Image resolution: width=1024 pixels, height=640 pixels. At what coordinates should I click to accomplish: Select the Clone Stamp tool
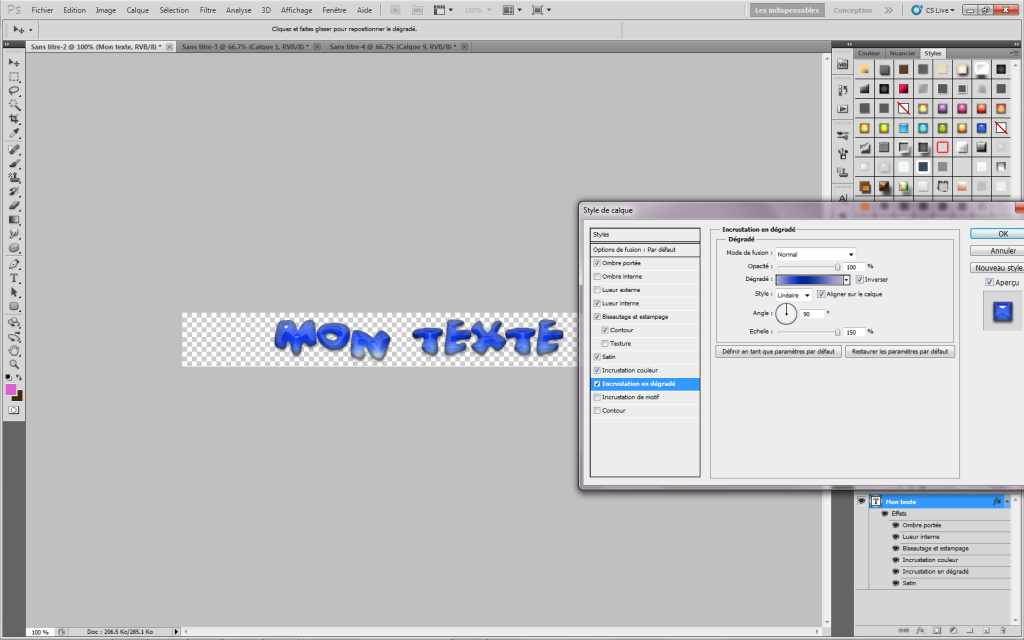[x=14, y=178]
